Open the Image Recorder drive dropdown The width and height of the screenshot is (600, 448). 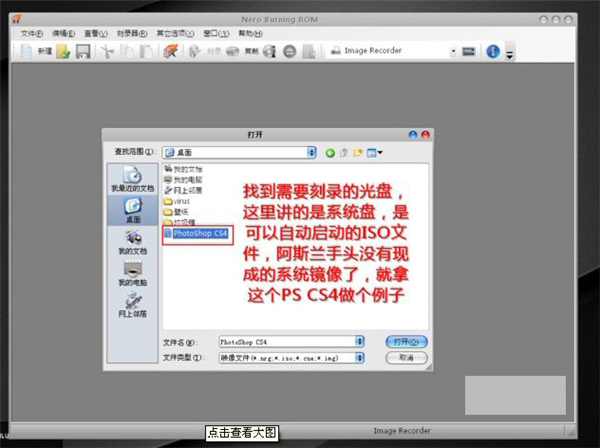pos(453,51)
